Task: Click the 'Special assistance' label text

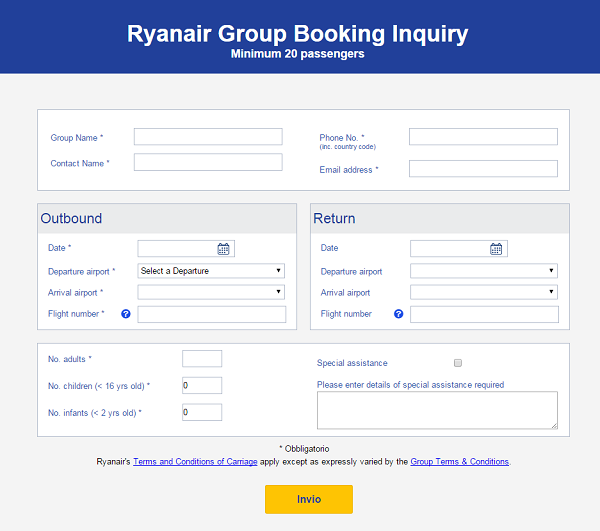Action: point(352,363)
